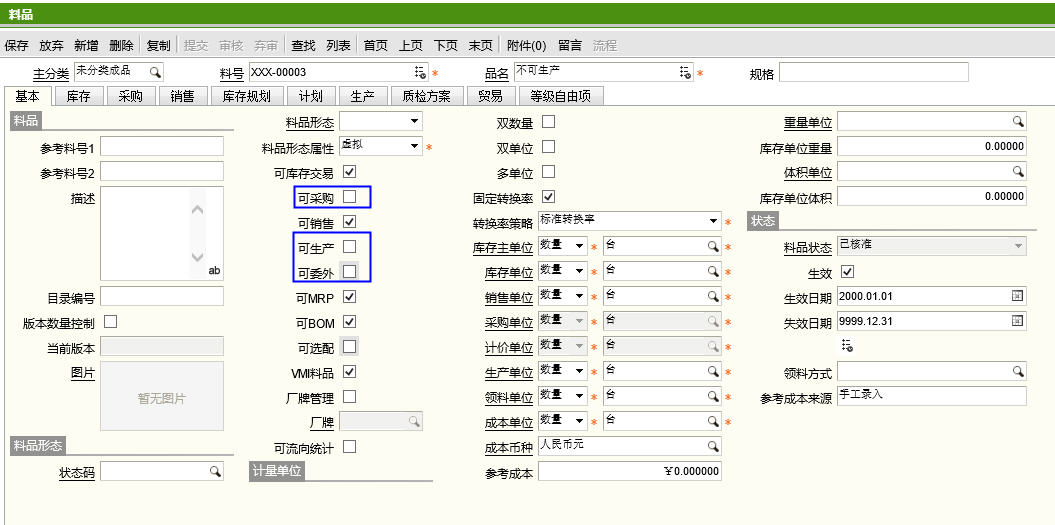1055x525 pixels.
Task: Click calendar icon for 失效日期
Action: 1018,321
